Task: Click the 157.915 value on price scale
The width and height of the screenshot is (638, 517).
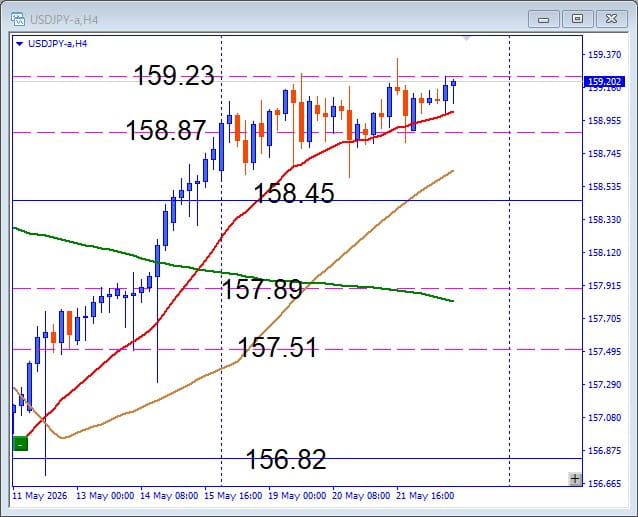Action: point(605,286)
